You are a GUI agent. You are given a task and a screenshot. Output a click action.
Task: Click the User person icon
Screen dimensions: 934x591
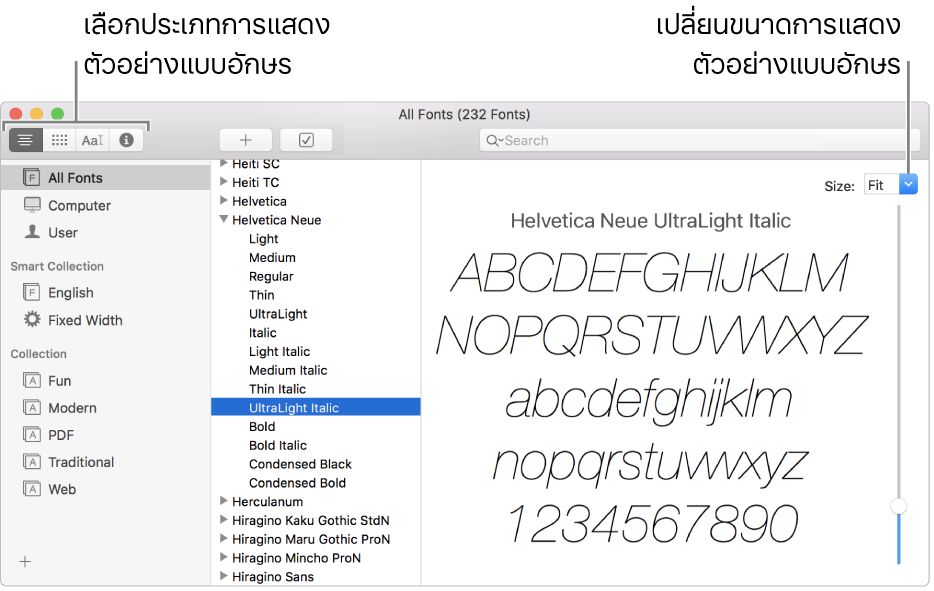[x=32, y=232]
